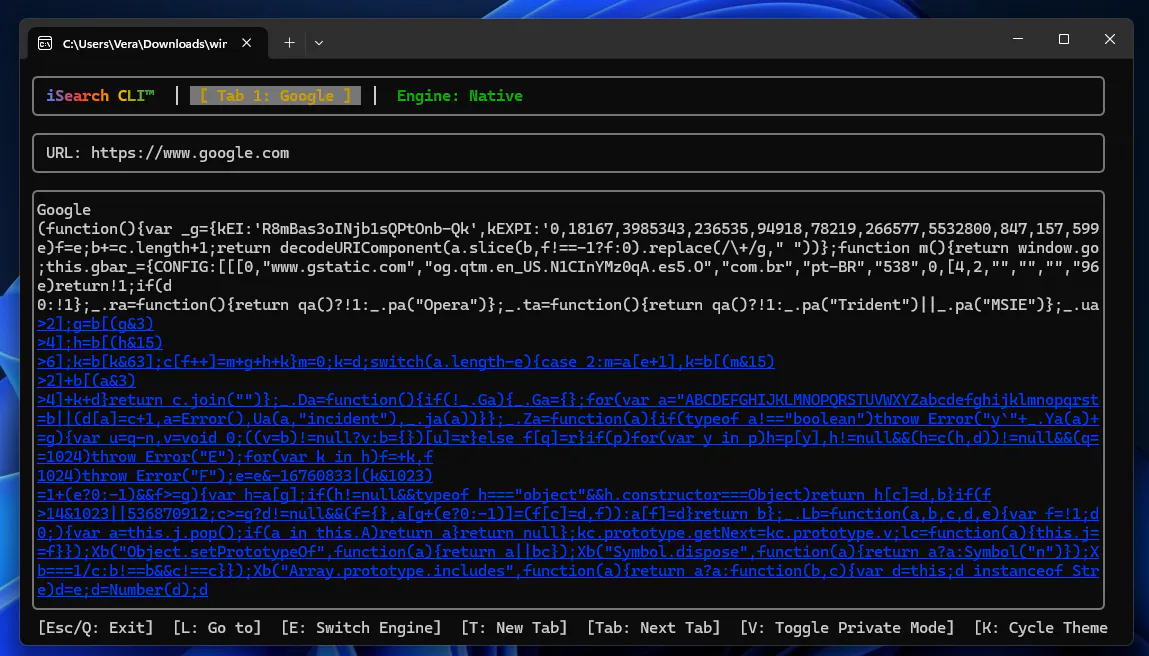Click the URL field showing google.com
Screen dimensions: 1149x656
coord(568,153)
